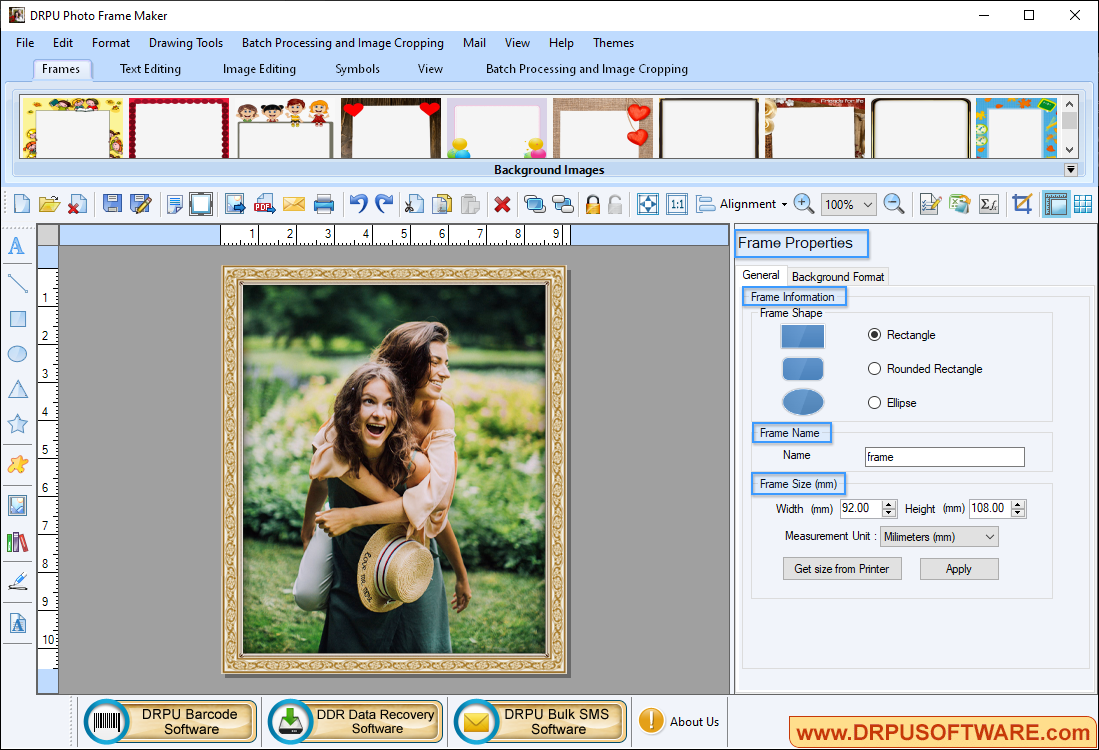Open the Crop tool on the toolbar
The width and height of the screenshot is (1099, 750).
coord(1022,203)
